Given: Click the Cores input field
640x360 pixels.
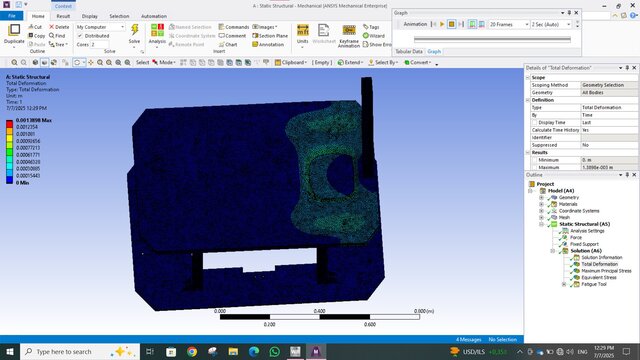Looking at the screenshot, I should [x=100, y=44].
